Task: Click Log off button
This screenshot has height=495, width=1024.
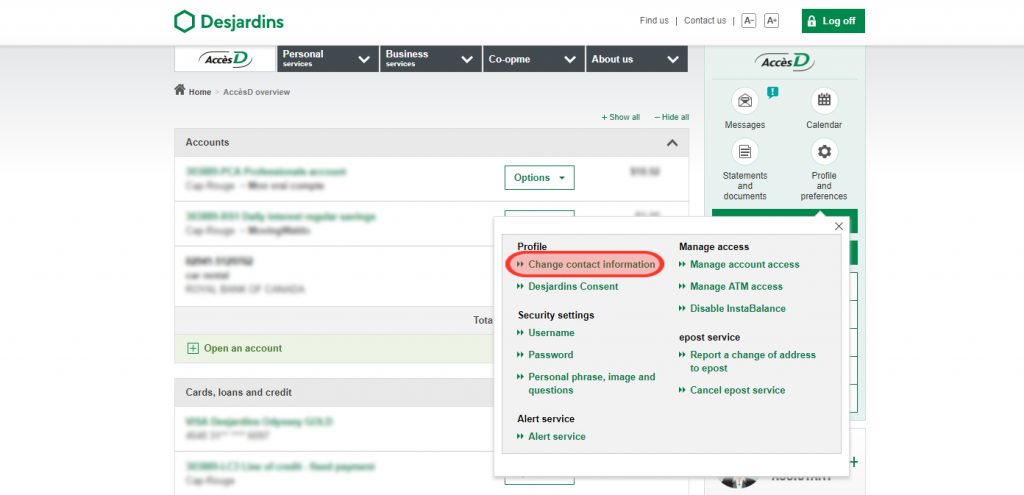Action: click(833, 21)
